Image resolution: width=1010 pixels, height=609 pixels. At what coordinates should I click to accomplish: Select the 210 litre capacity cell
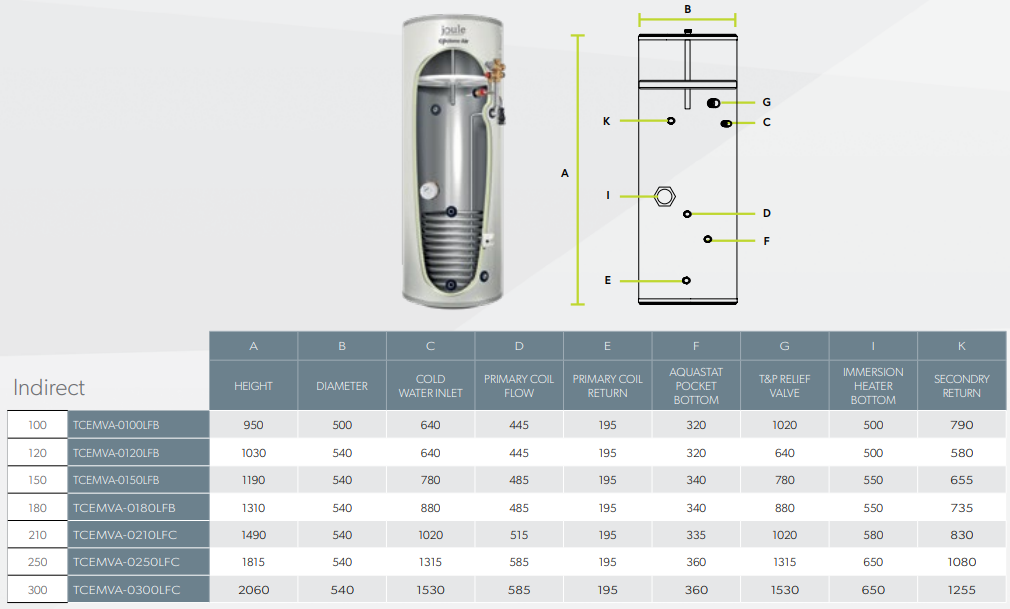point(36,534)
